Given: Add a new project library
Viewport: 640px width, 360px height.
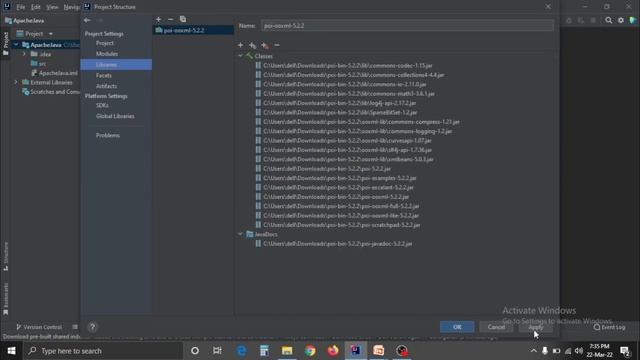Looking at the screenshot, I should click(158, 19).
